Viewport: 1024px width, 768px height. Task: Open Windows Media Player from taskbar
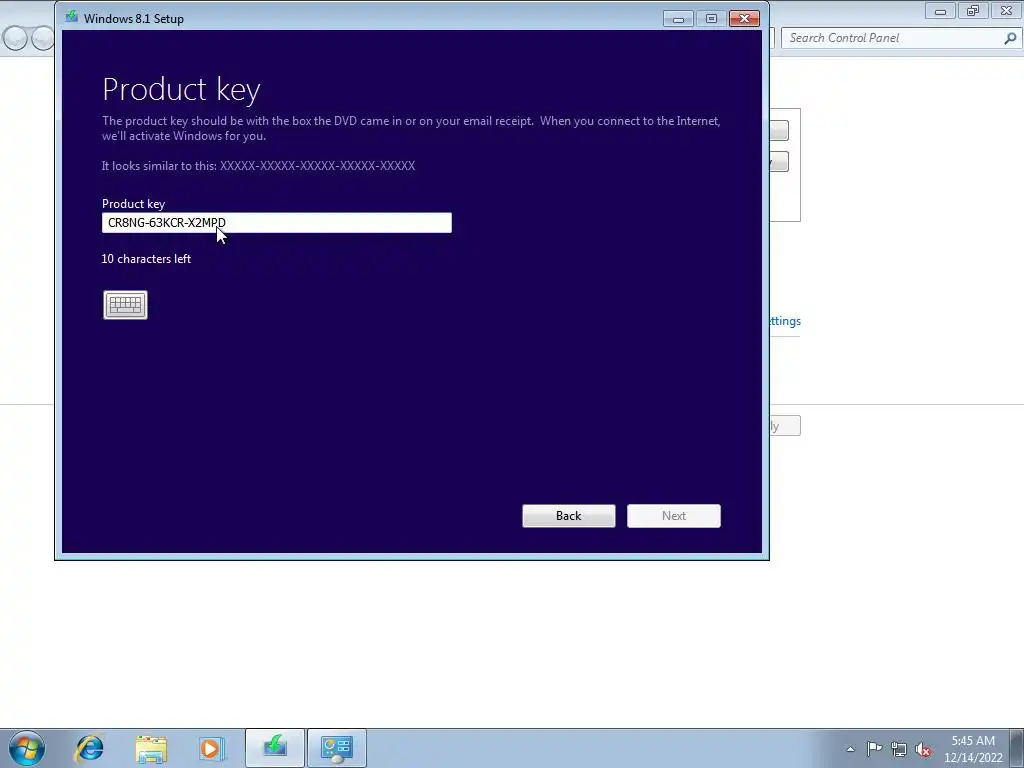click(212, 748)
